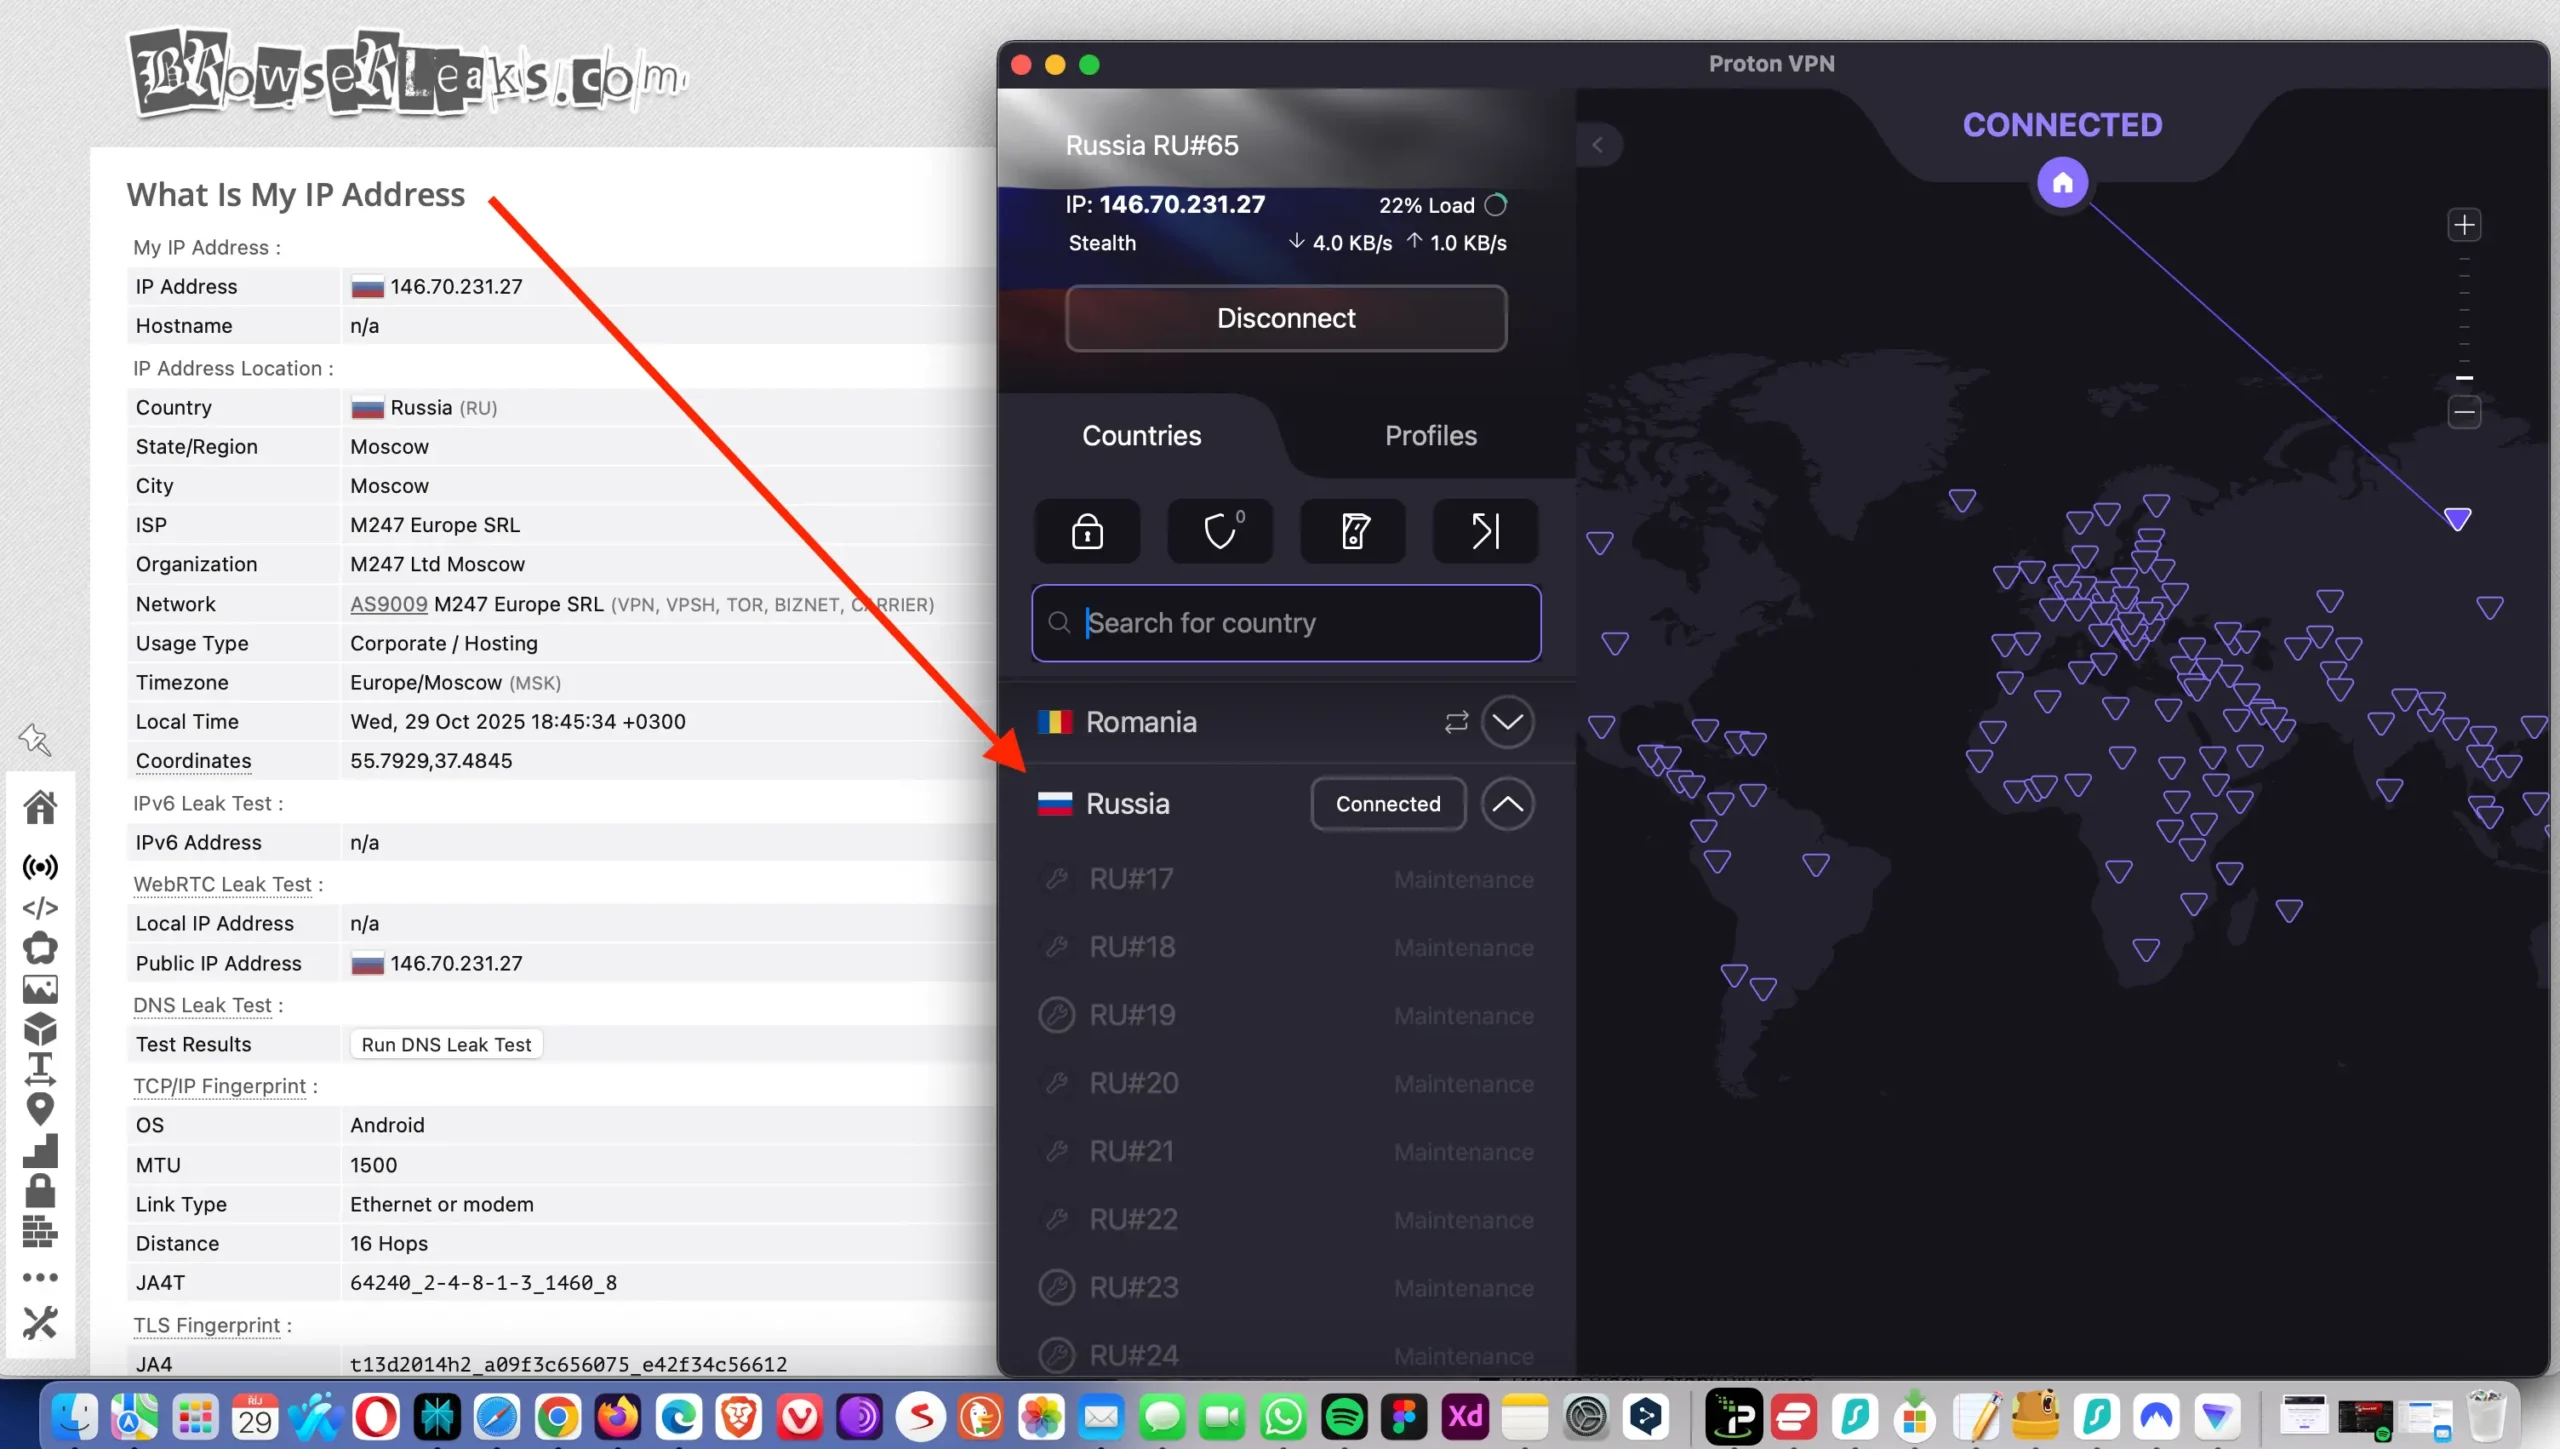Open the WebRTC broadcast icon in sidebar
Image resolution: width=2560 pixels, height=1449 pixels.
(x=40, y=867)
